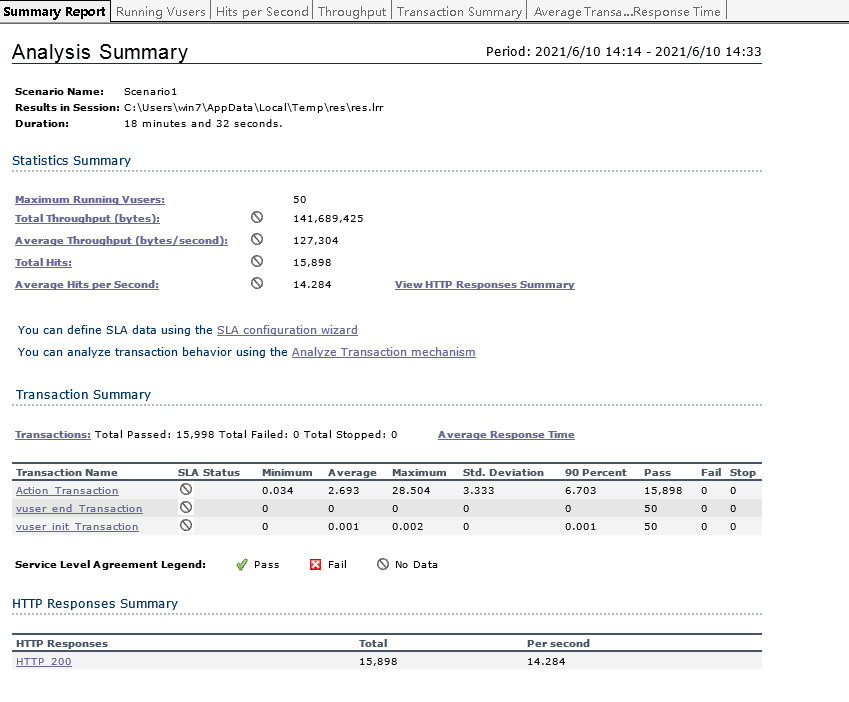
Task: Open the vuser_end_Transaction link
Action: point(79,508)
